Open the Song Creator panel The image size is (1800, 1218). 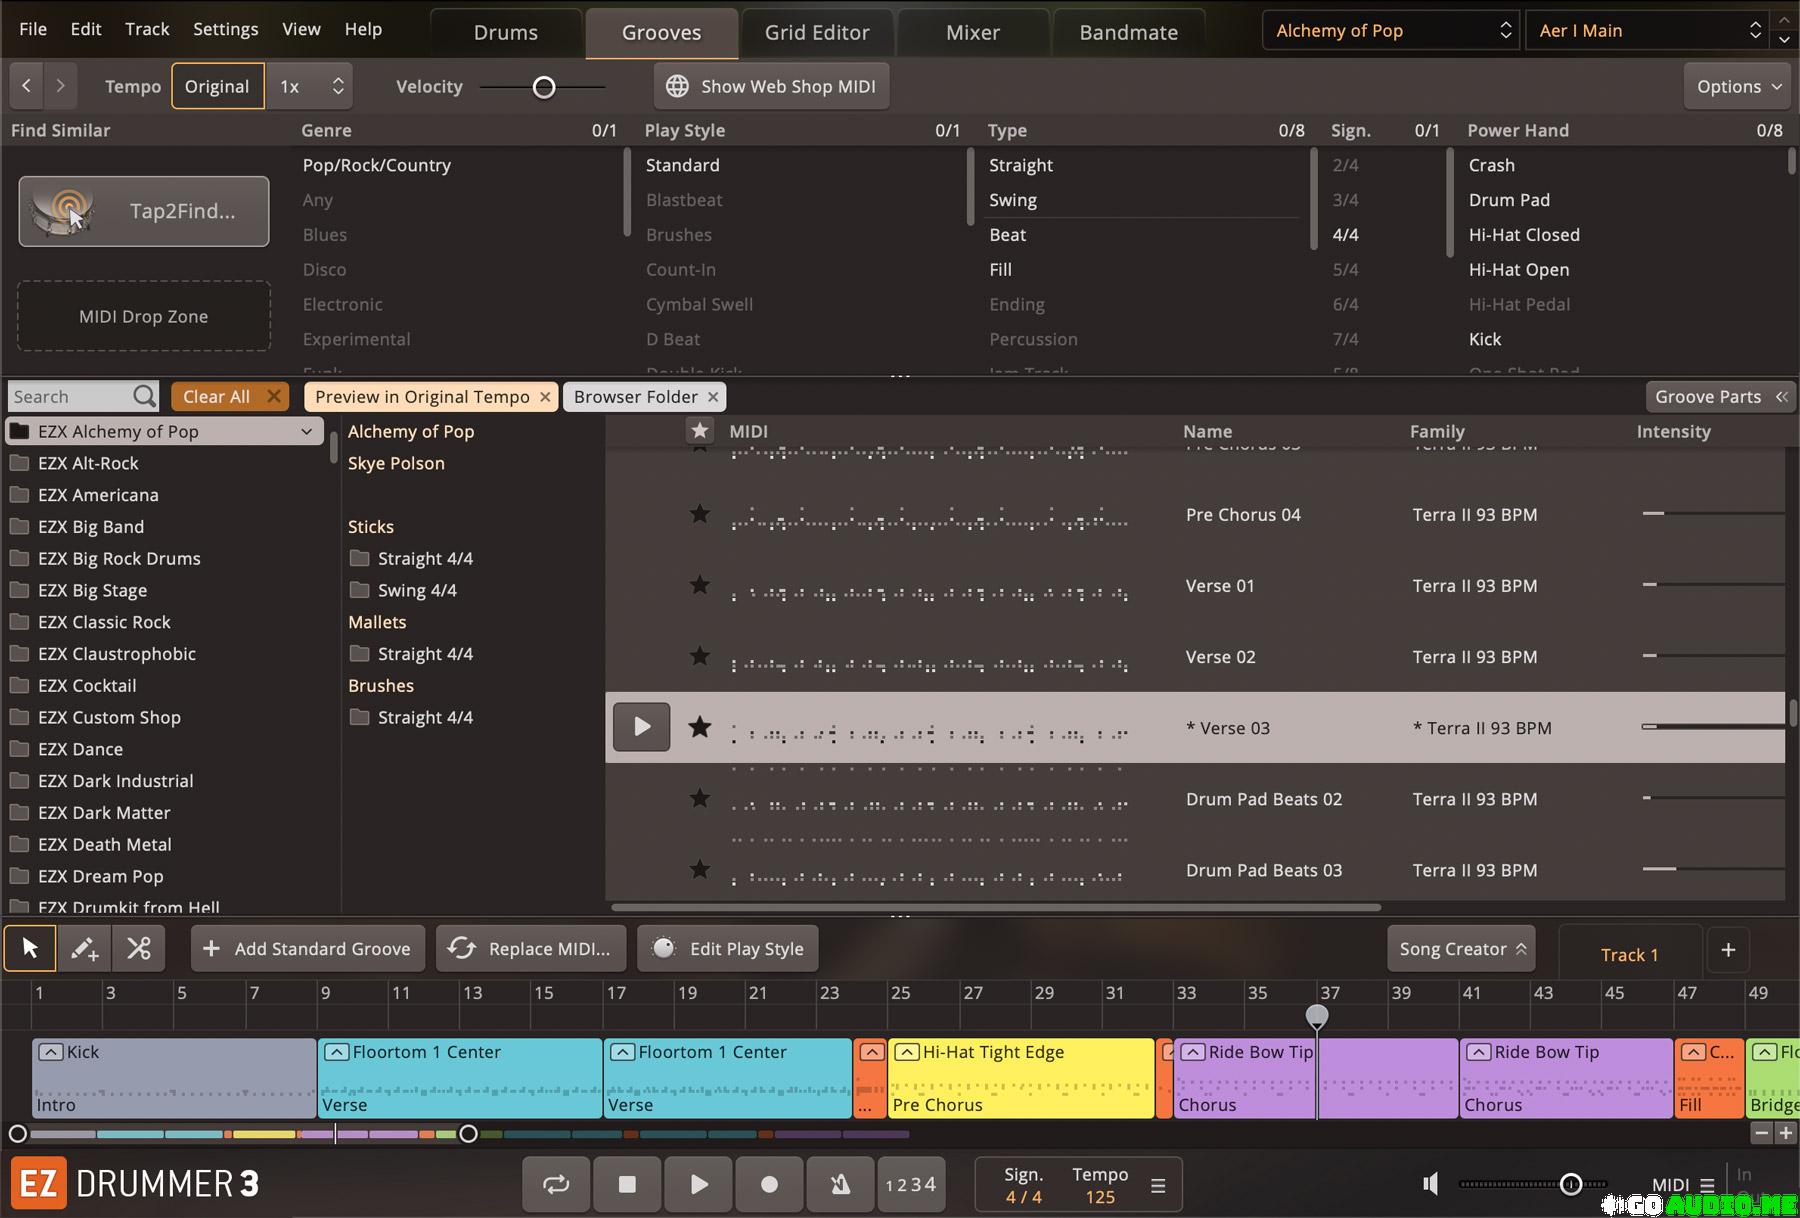point(1461,948)
